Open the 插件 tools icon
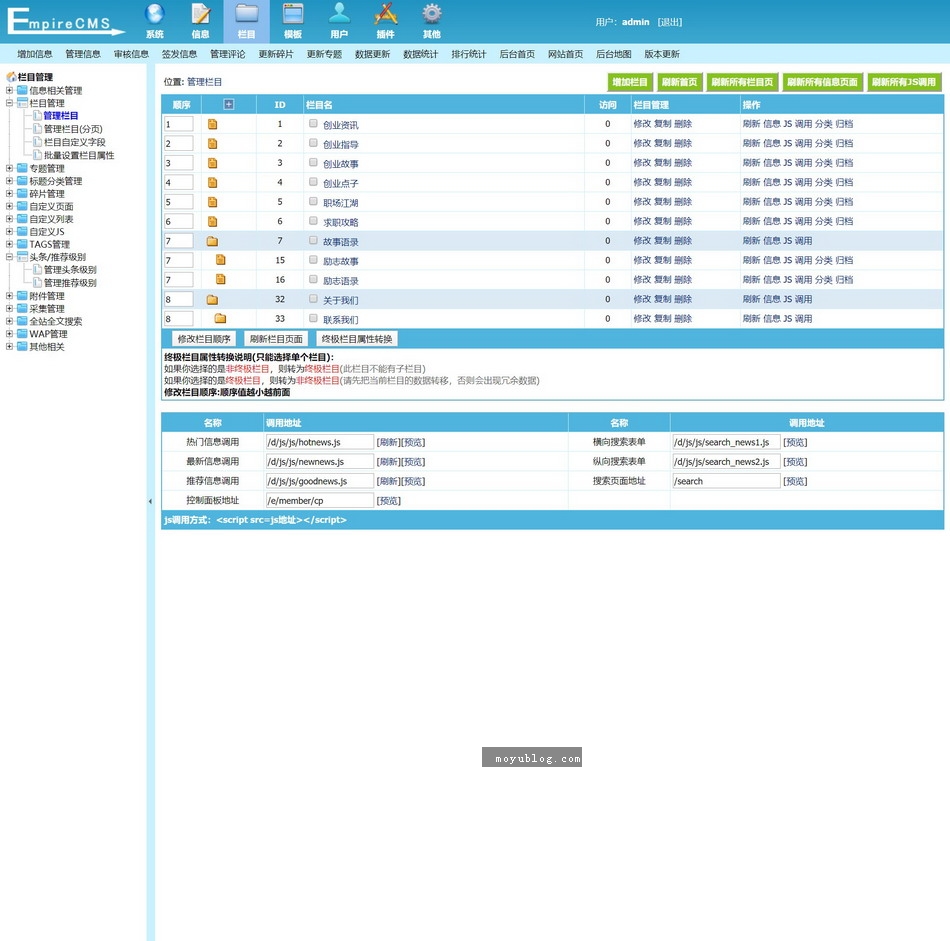This screenshot has width=950, height=941. tap(385, 14)
